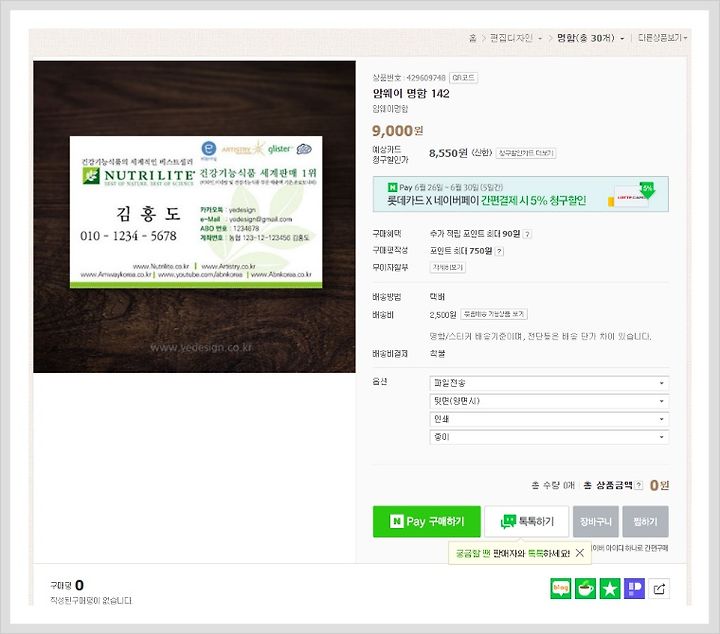Click the 찜하기 wishlist button
720x634 pixels.
pyautogui.click(x=645, y=522)
